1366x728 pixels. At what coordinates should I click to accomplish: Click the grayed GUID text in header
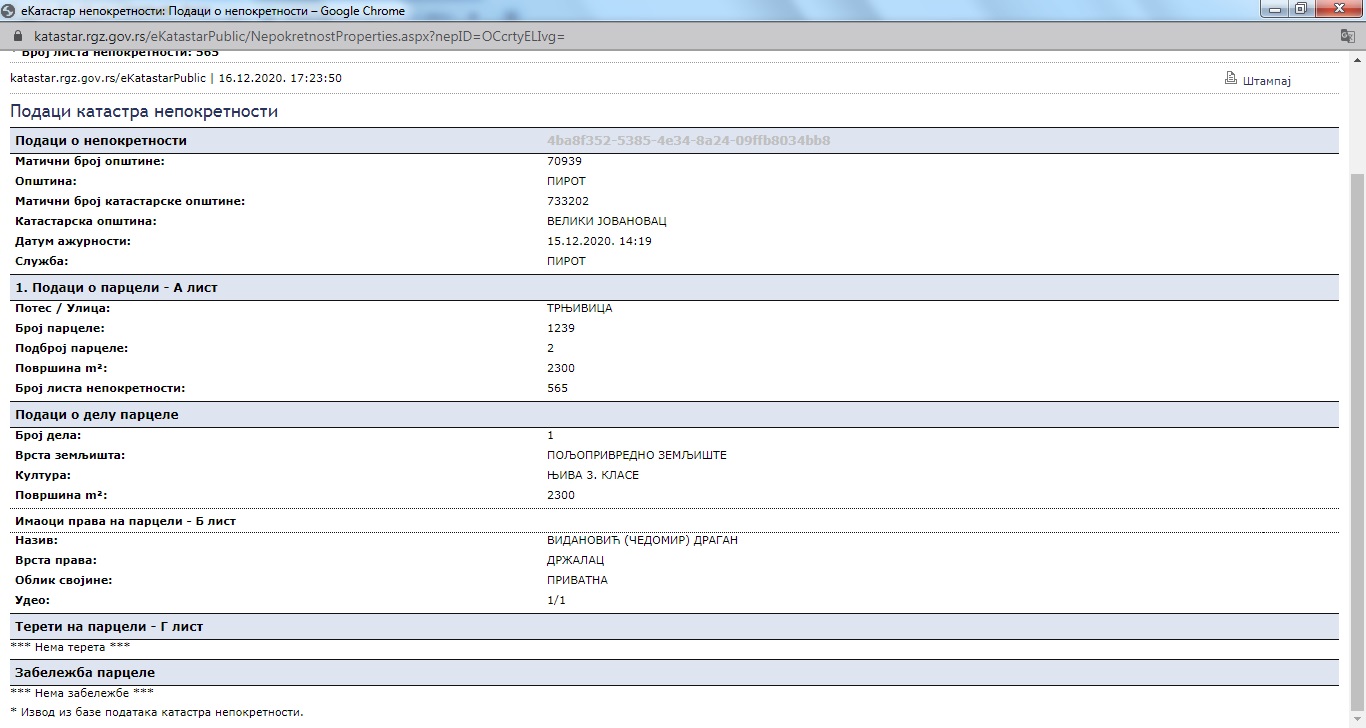point(688,141)
